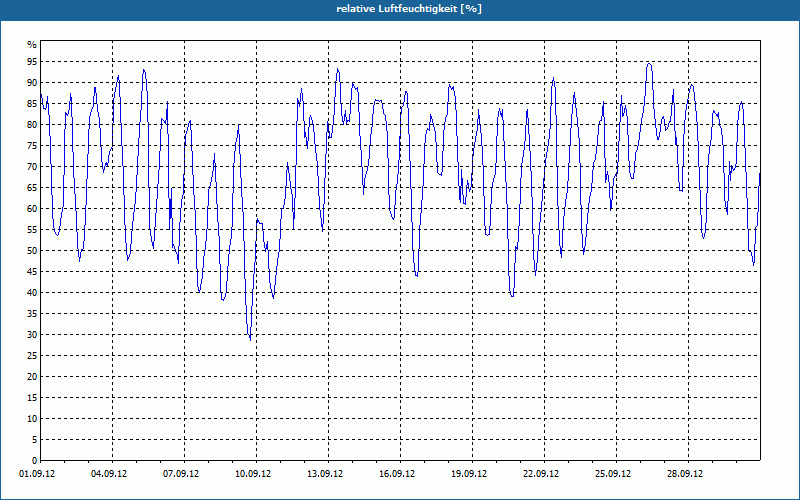
Task: Click the y-axis label '80'
Action: tap(32, 124)
